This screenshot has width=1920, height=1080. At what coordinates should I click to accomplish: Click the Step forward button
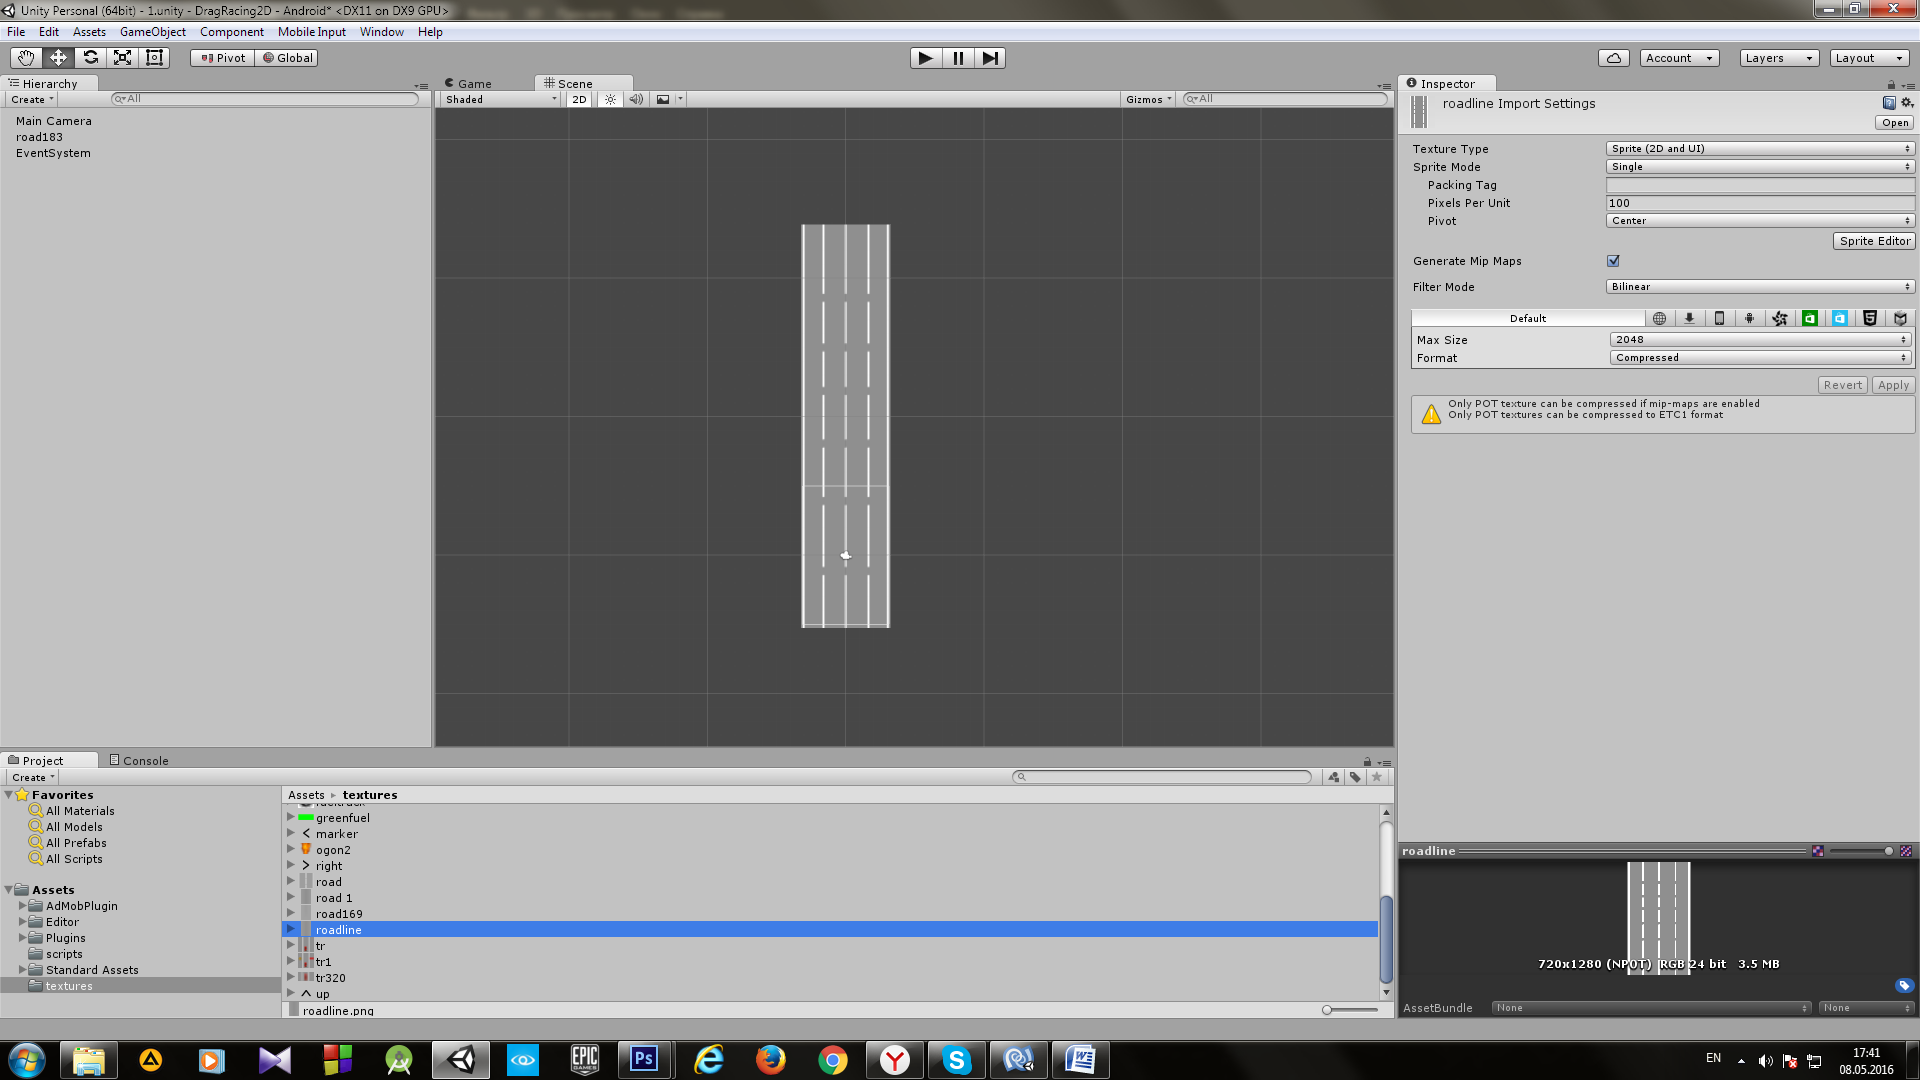pos(989,58)
